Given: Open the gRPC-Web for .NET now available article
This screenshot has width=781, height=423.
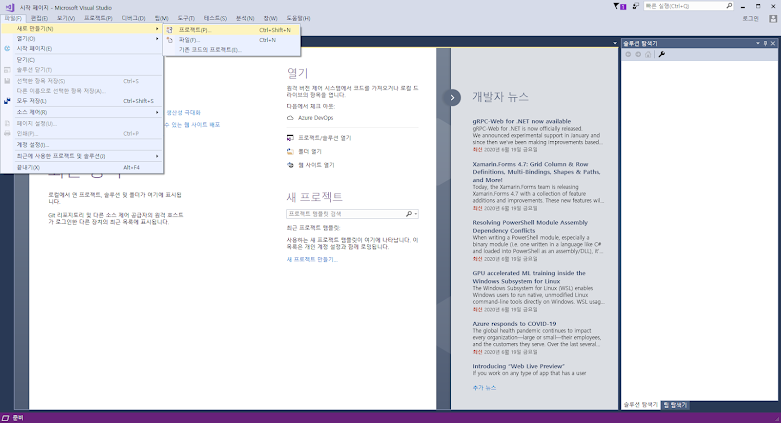Looking at the screenshot, I should coord(521,121).
